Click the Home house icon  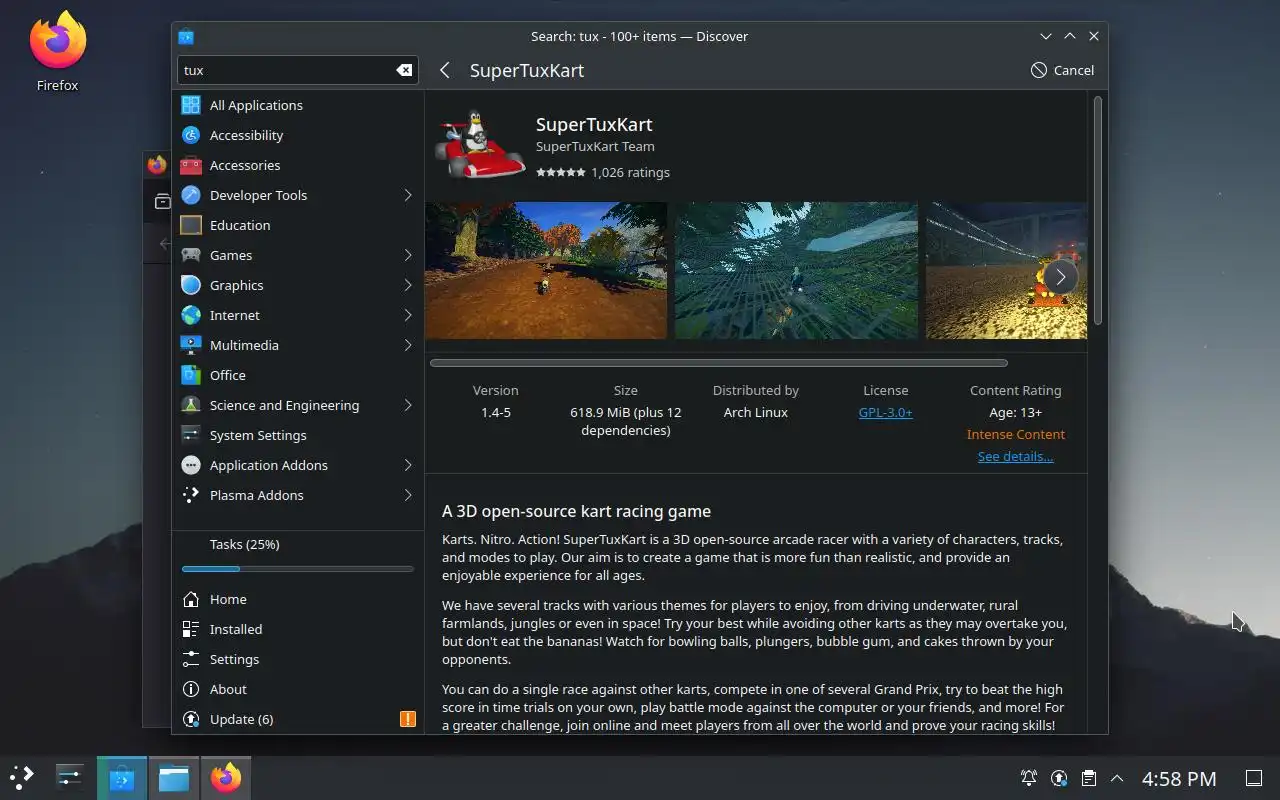[x=191, y=599]
